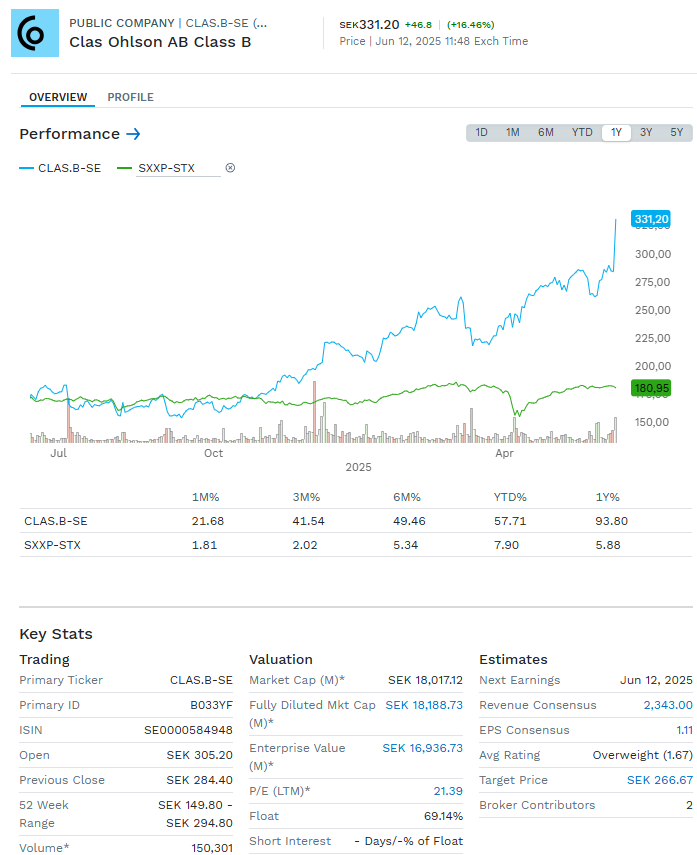Click the Broker Contributors value 2
The image size is (697, 855).
pyautogui.click(x=689, y=805)
